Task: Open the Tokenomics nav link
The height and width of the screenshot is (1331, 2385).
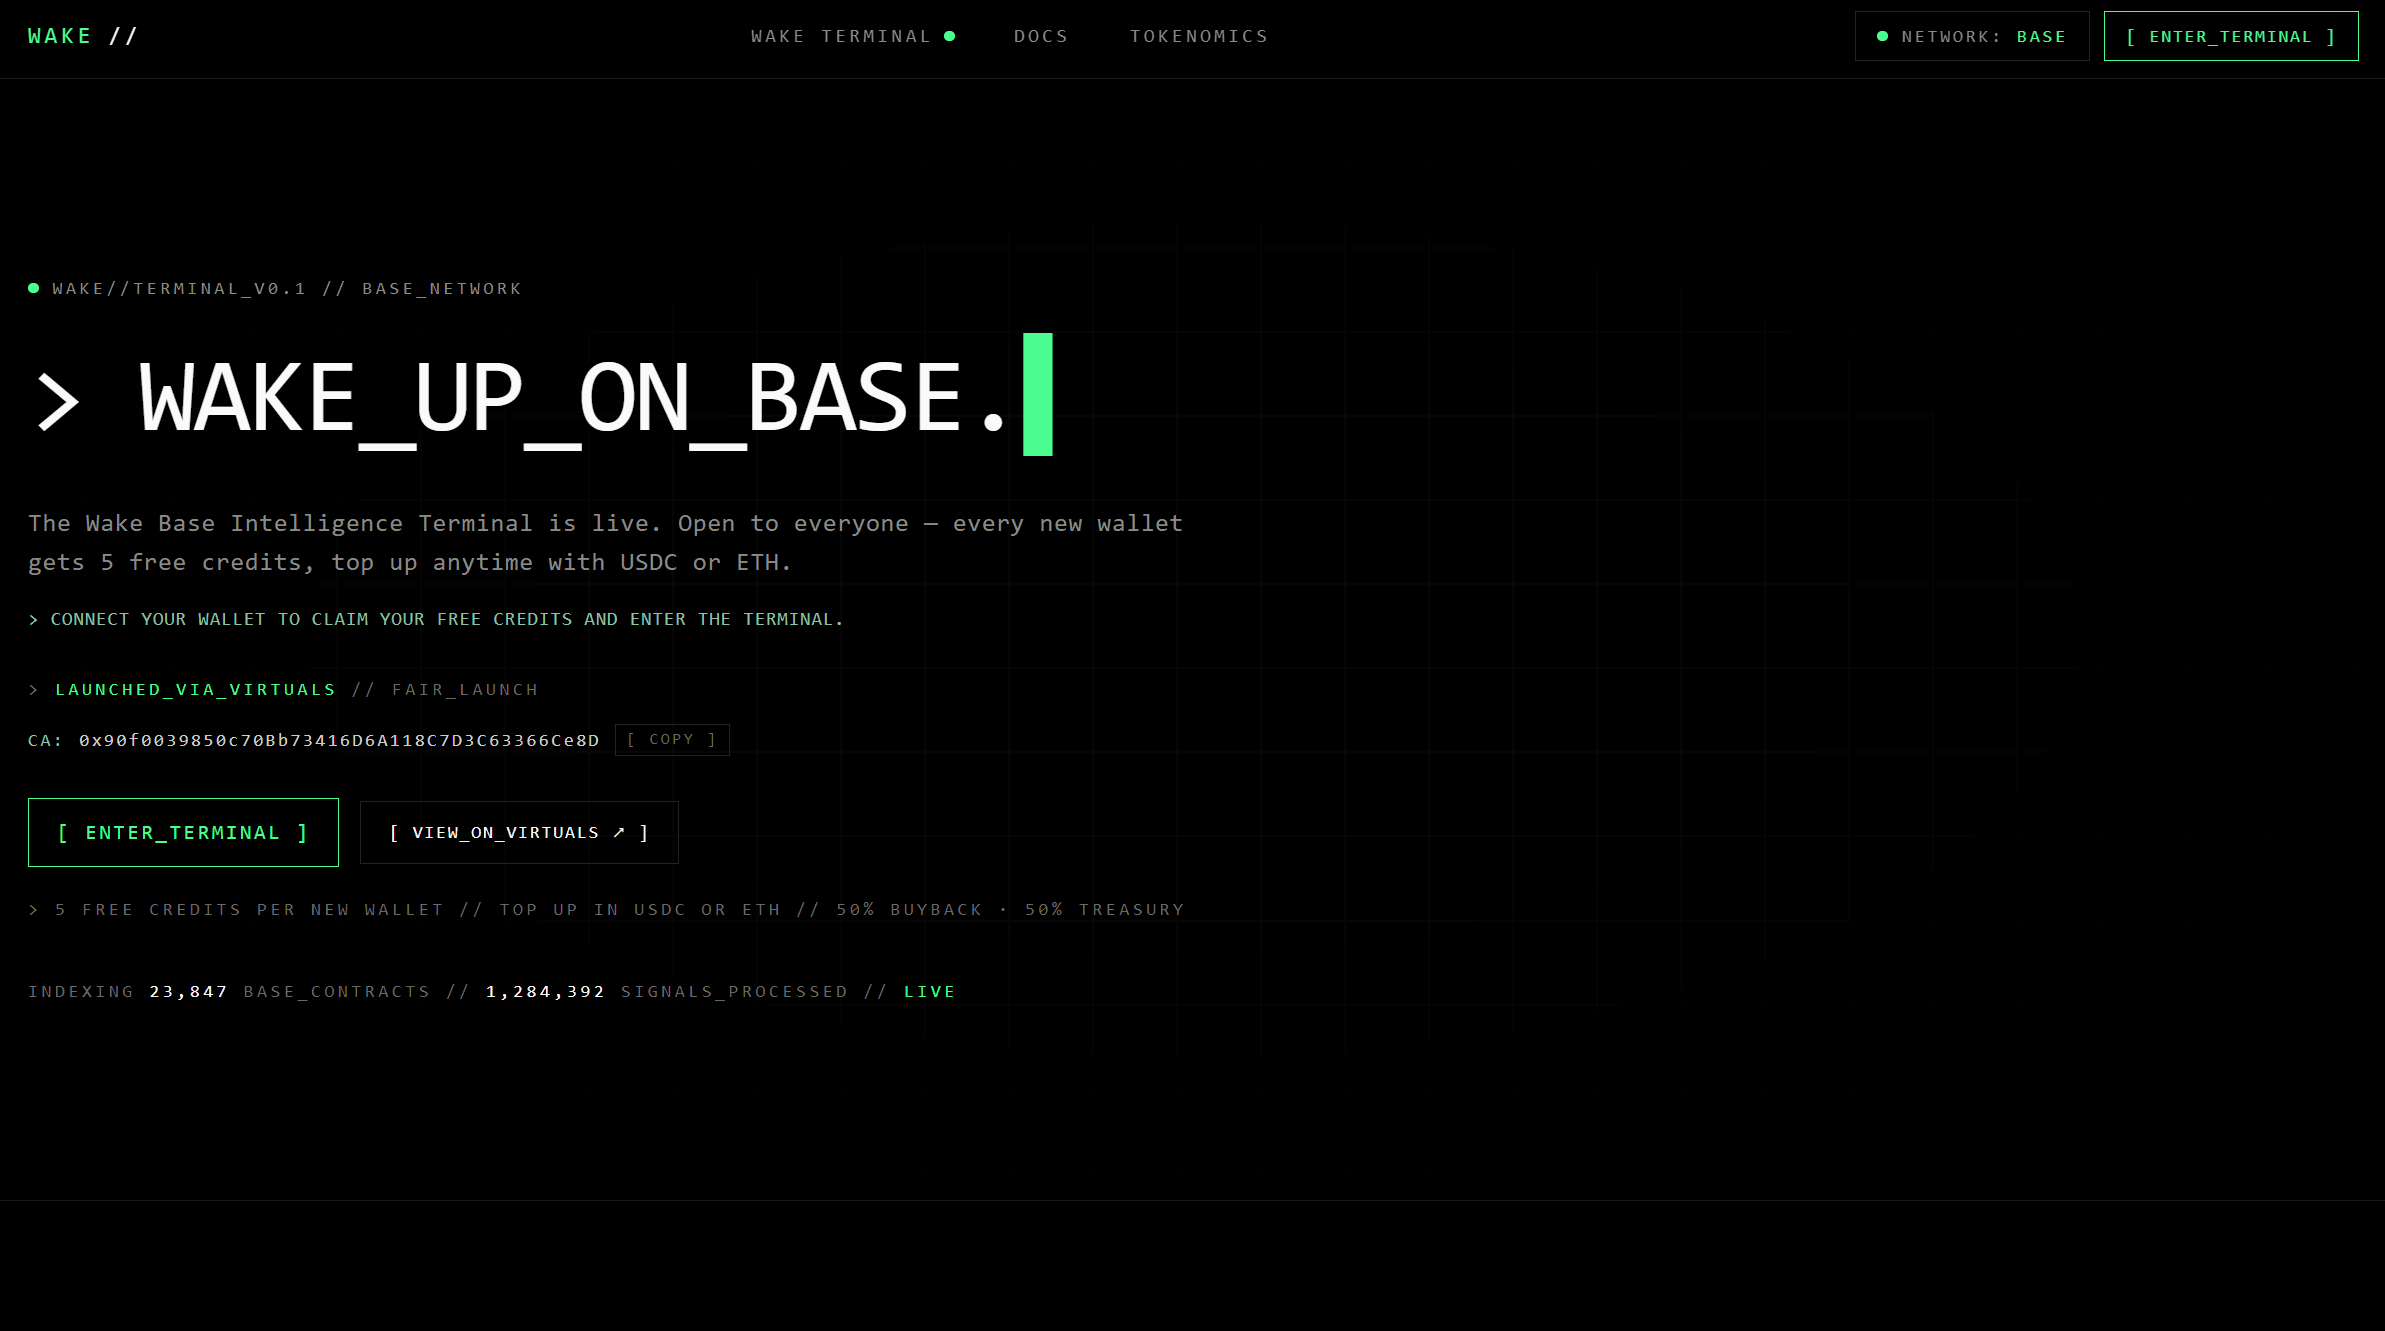Action: pos(1199,36)
